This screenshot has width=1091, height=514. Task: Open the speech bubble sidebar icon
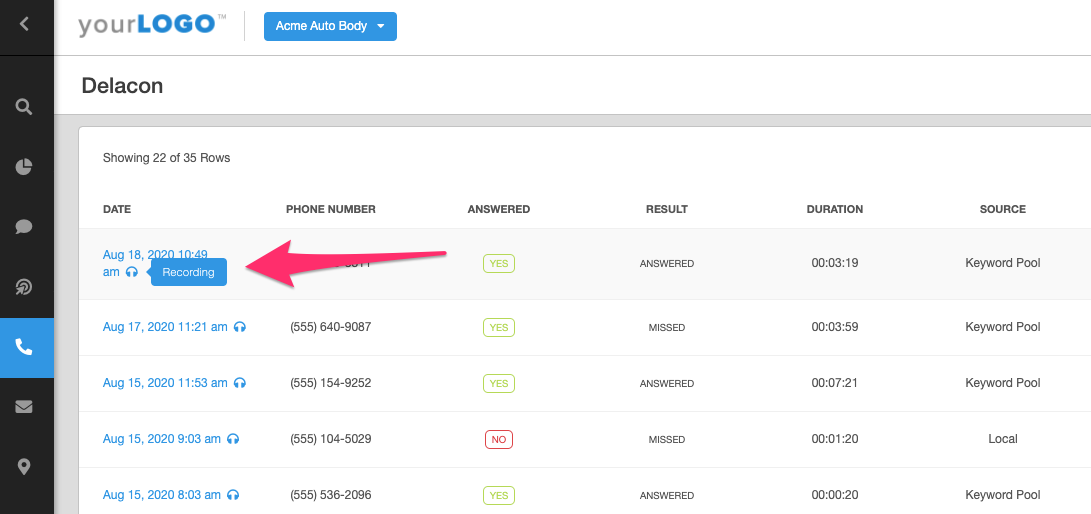[24, 227]
